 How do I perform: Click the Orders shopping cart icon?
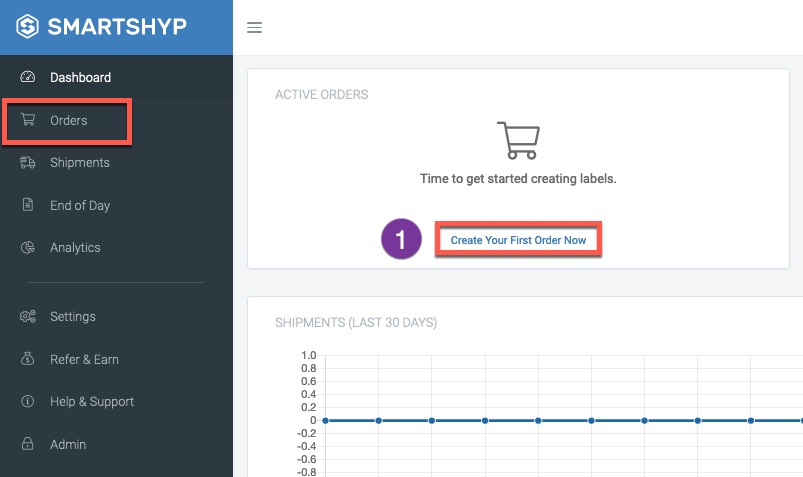28,120
